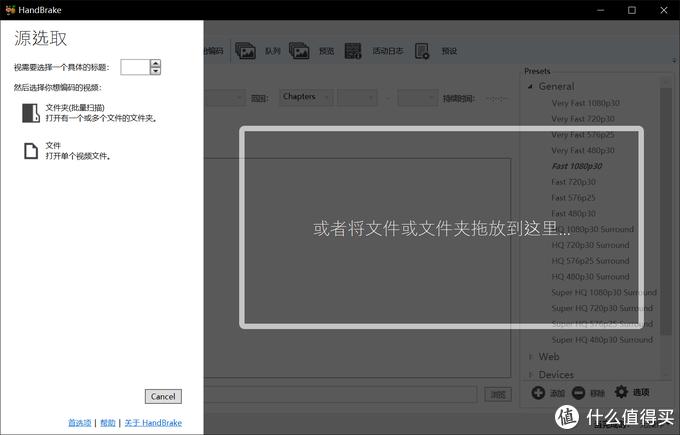Click the gear options icon under presets
This screenshot has width=680, height=435.
click(x=621, y=392)
